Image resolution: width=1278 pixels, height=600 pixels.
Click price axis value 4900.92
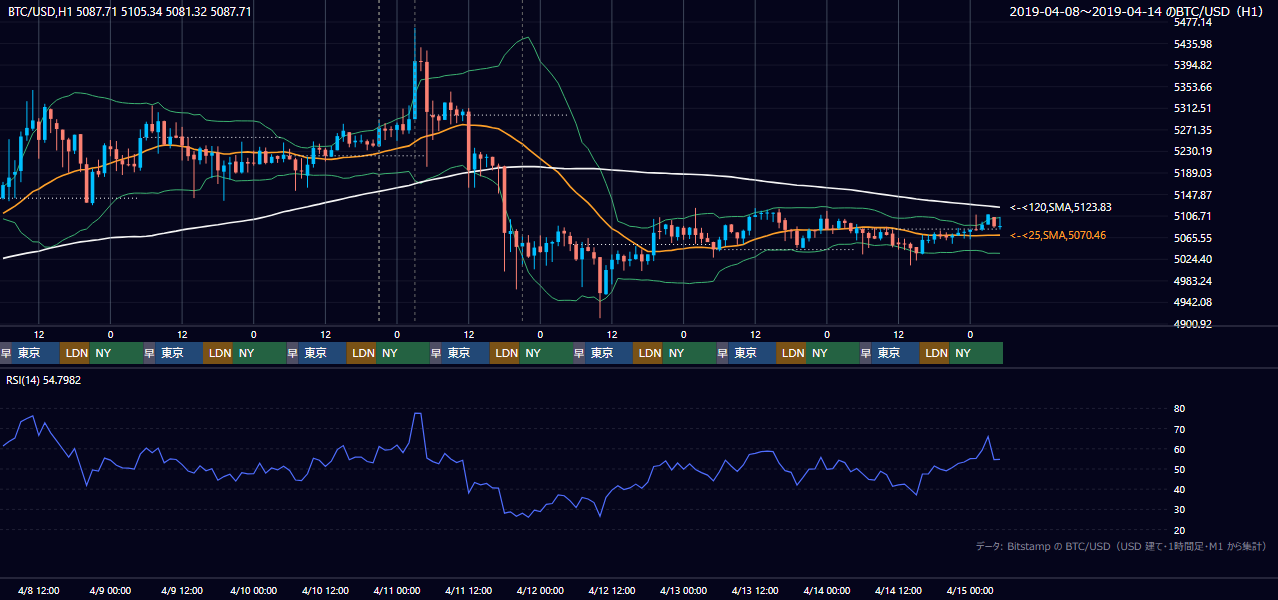coord(1193,324)
